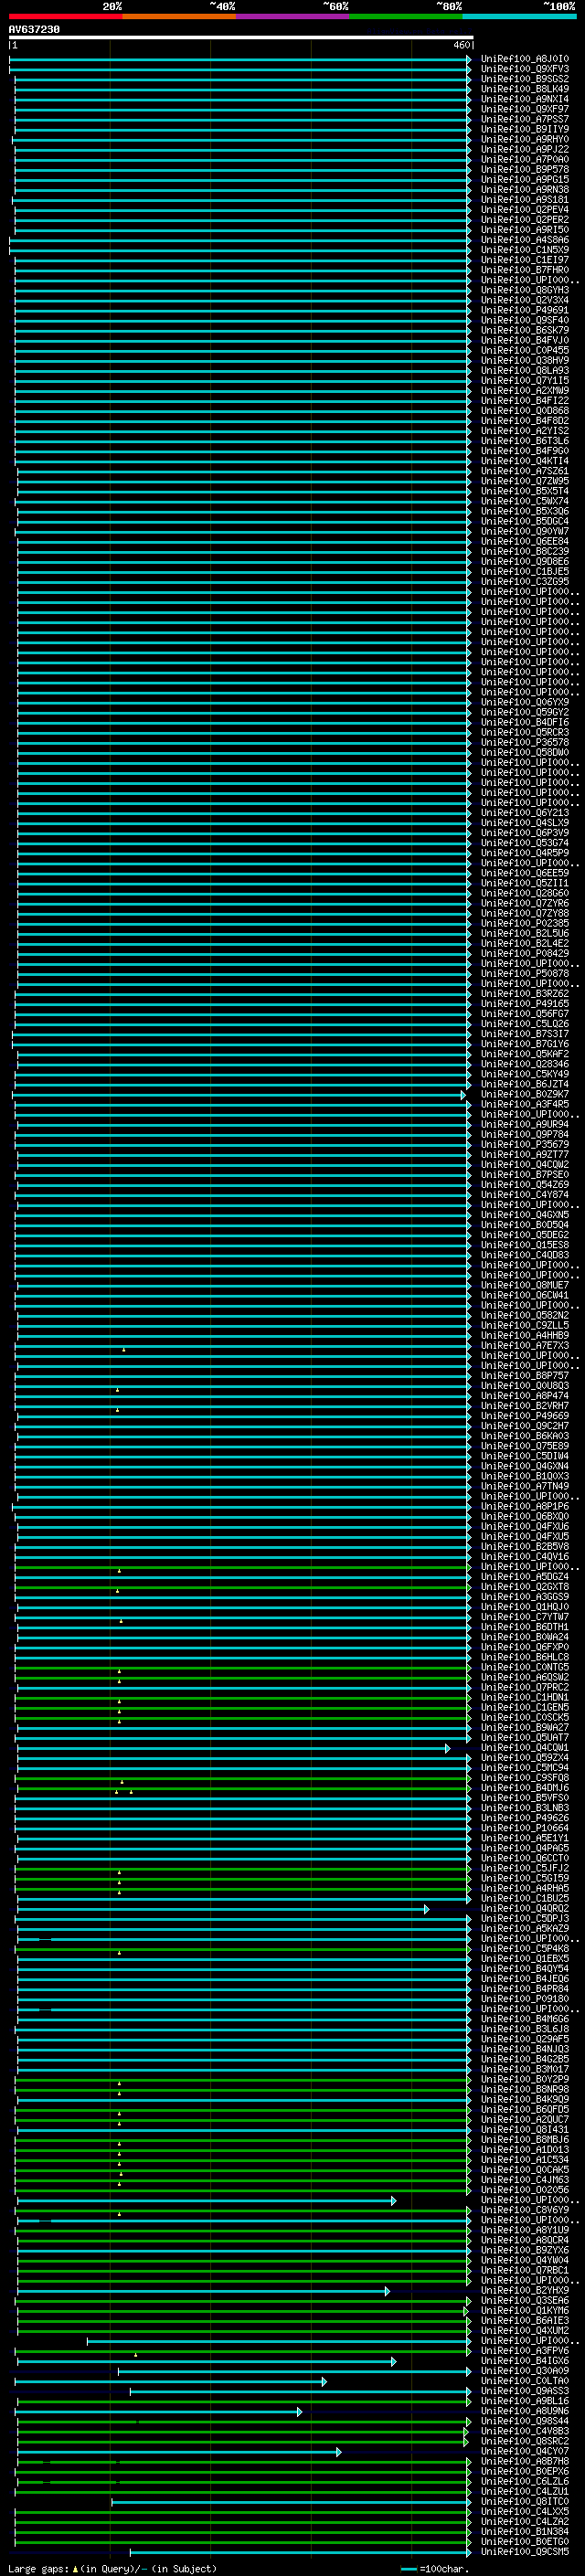Open hit UniRef100_Q2PEV4
This screenshot has width=585, height=2576.
click(x=525, y=209)
